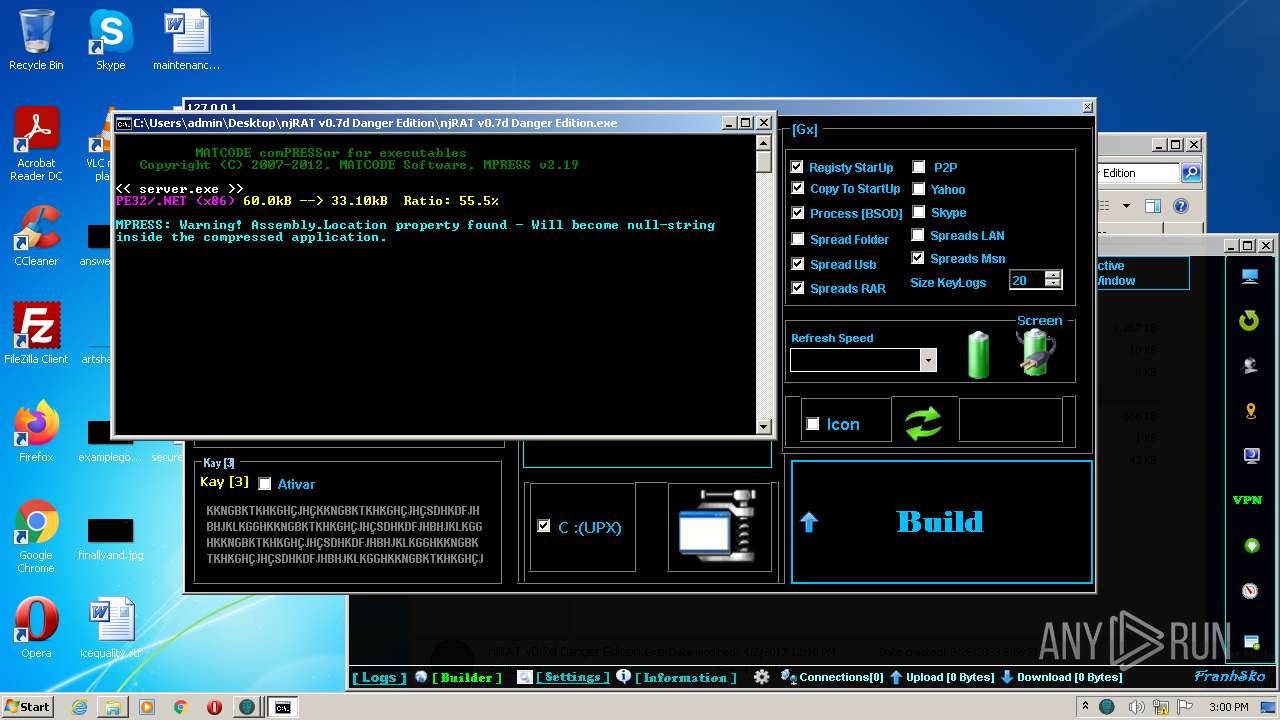This screenshot has width=1280, height=720.
Task: Open the Opera desktop icon
Action: 36,628
